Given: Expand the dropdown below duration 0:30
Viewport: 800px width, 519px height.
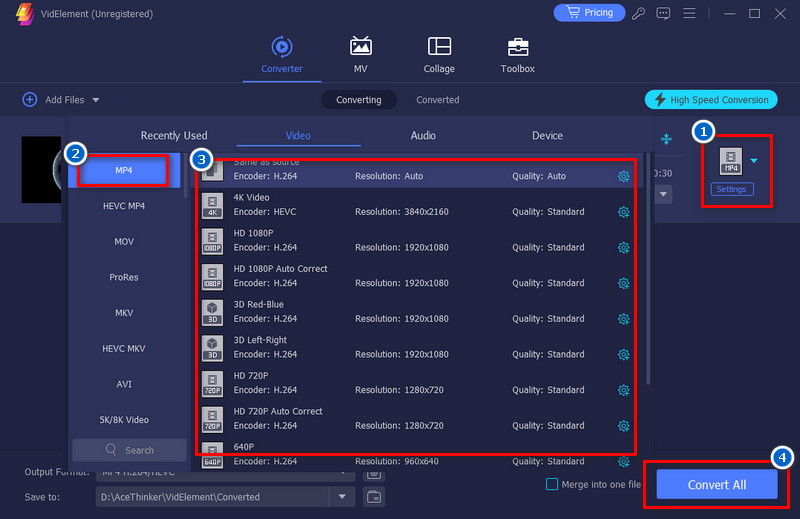Looking at the screenshot, I should coord(663,194).
